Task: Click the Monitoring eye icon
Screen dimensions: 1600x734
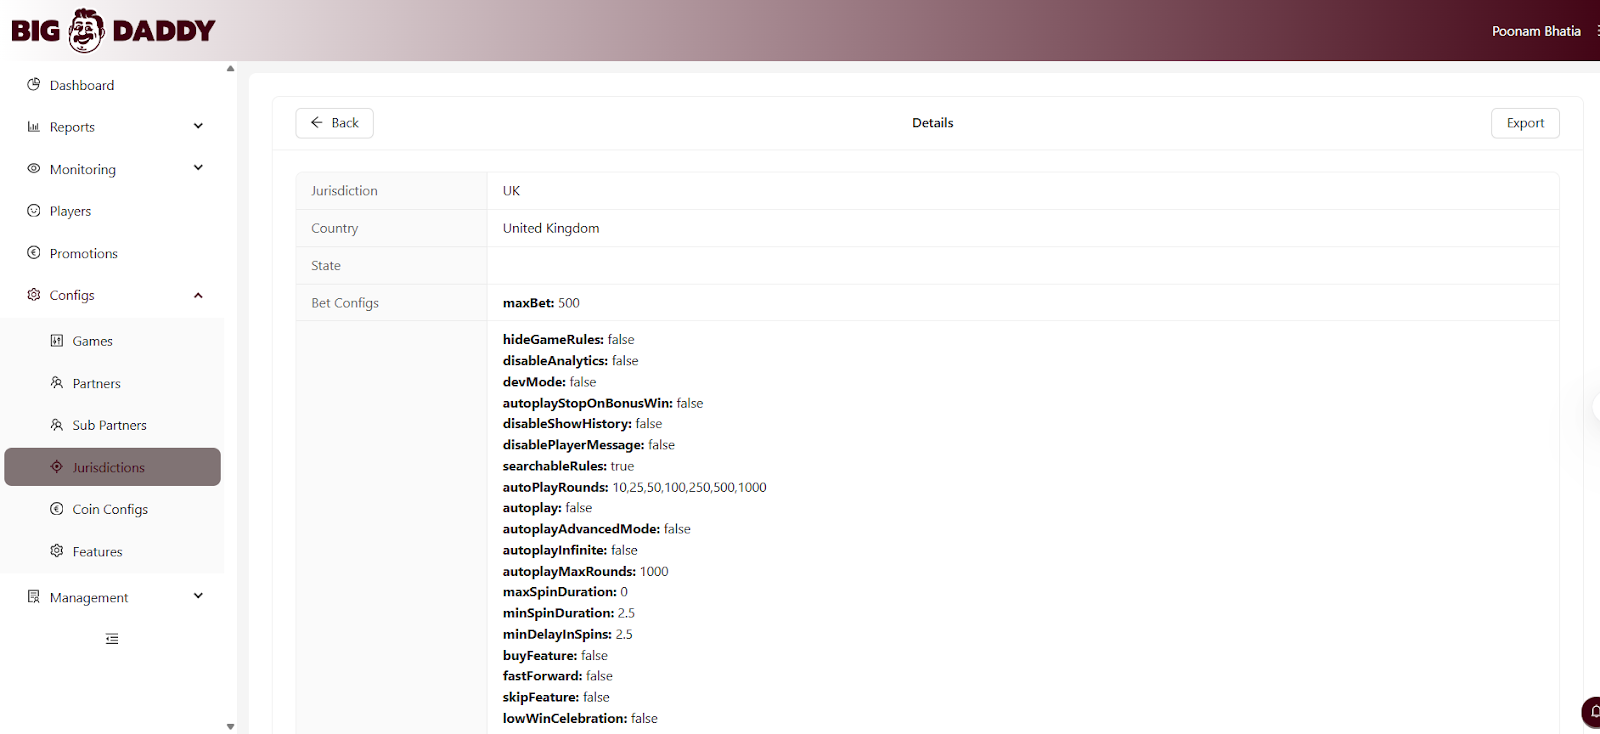Action: pyautogui.click(x=34, y=169)
